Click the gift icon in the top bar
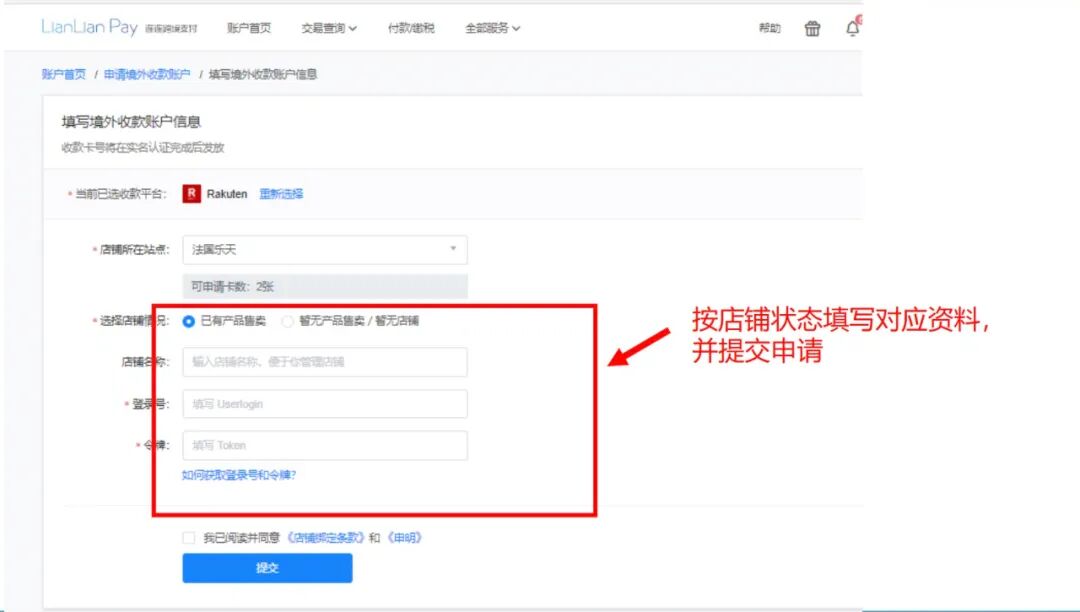 [812, 28]
